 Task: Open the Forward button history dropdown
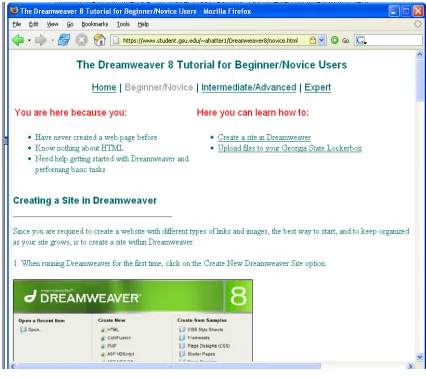click(52, 40)
